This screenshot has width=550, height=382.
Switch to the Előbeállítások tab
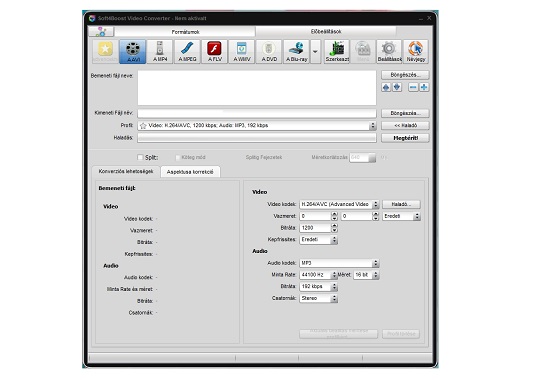tap(326, 32)
